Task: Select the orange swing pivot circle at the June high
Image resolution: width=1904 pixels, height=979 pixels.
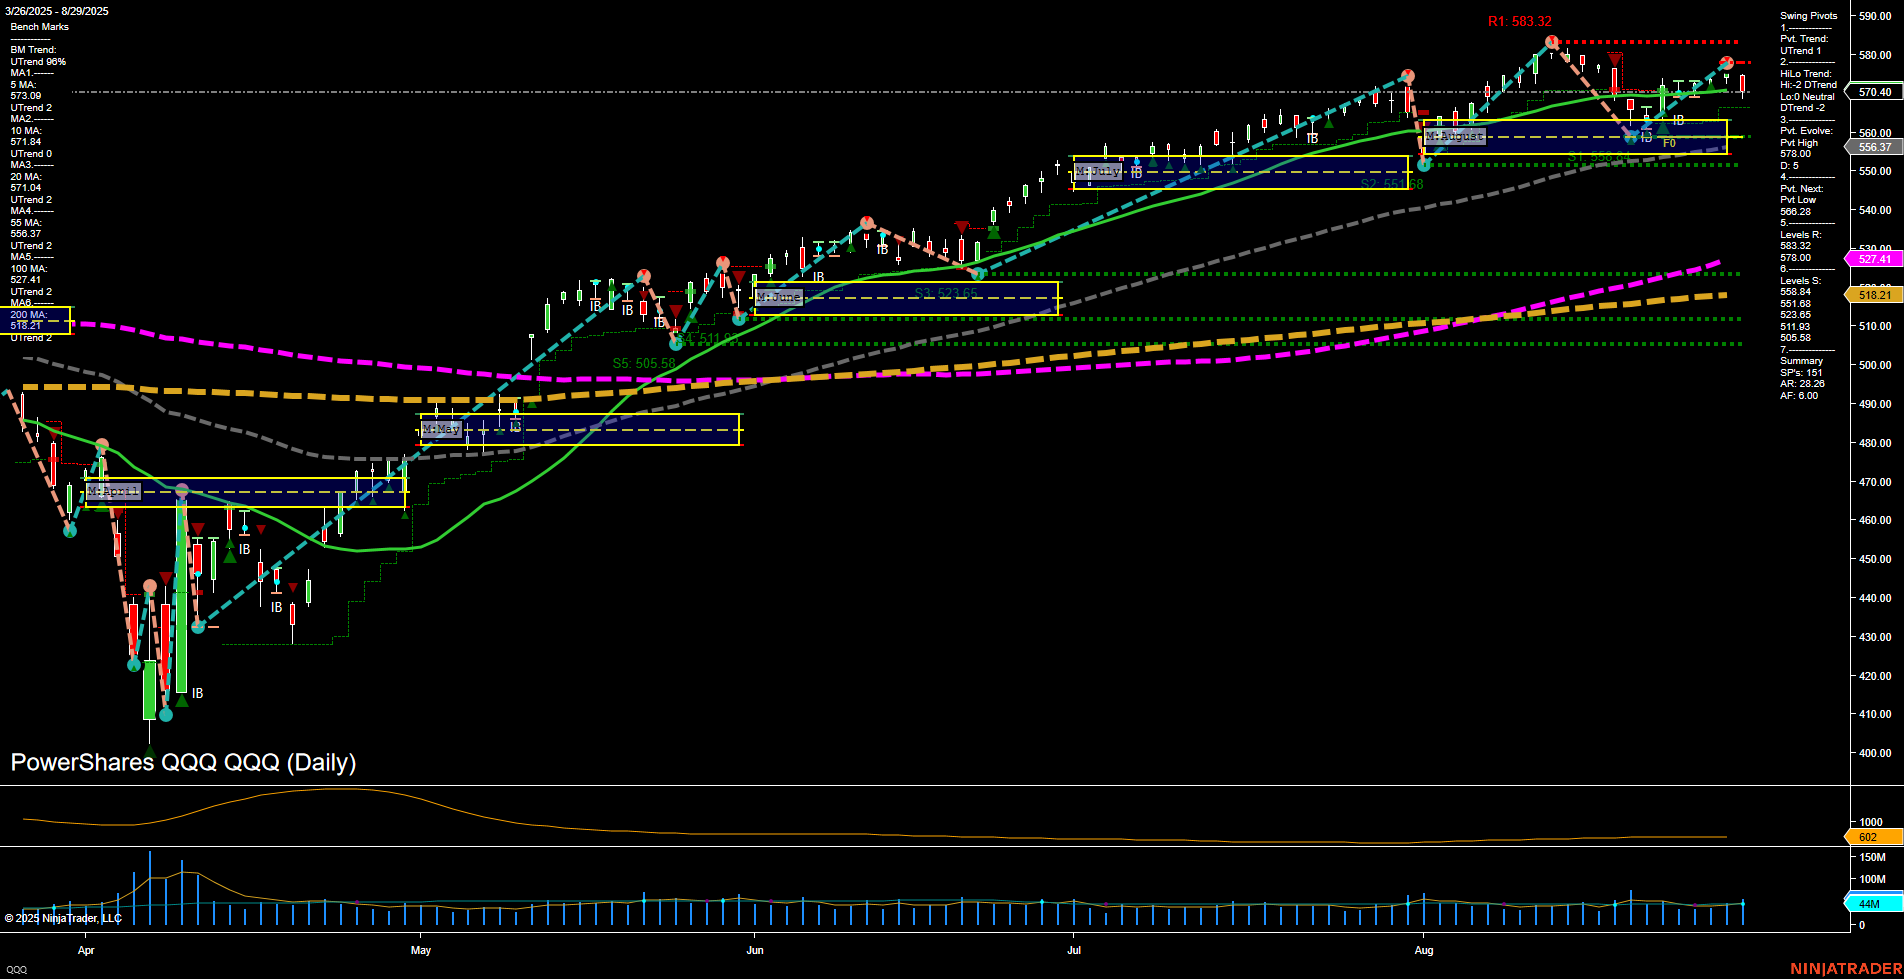Action: point(866,222)
